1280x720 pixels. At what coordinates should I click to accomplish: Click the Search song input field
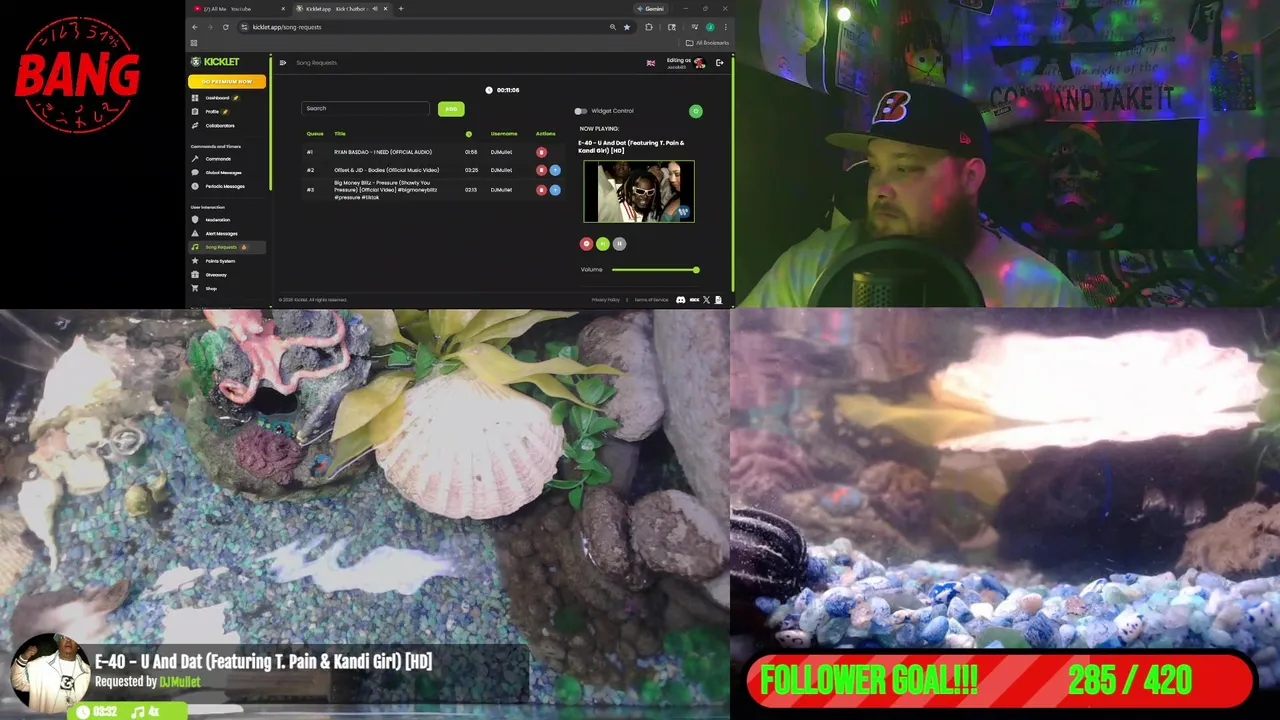click(366, 108)
